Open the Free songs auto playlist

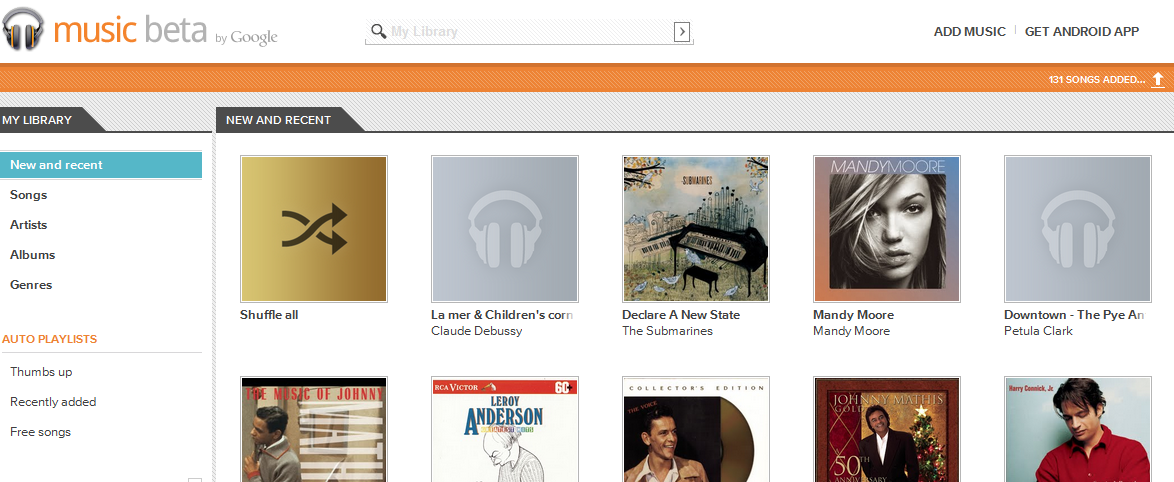click(40, 432)
